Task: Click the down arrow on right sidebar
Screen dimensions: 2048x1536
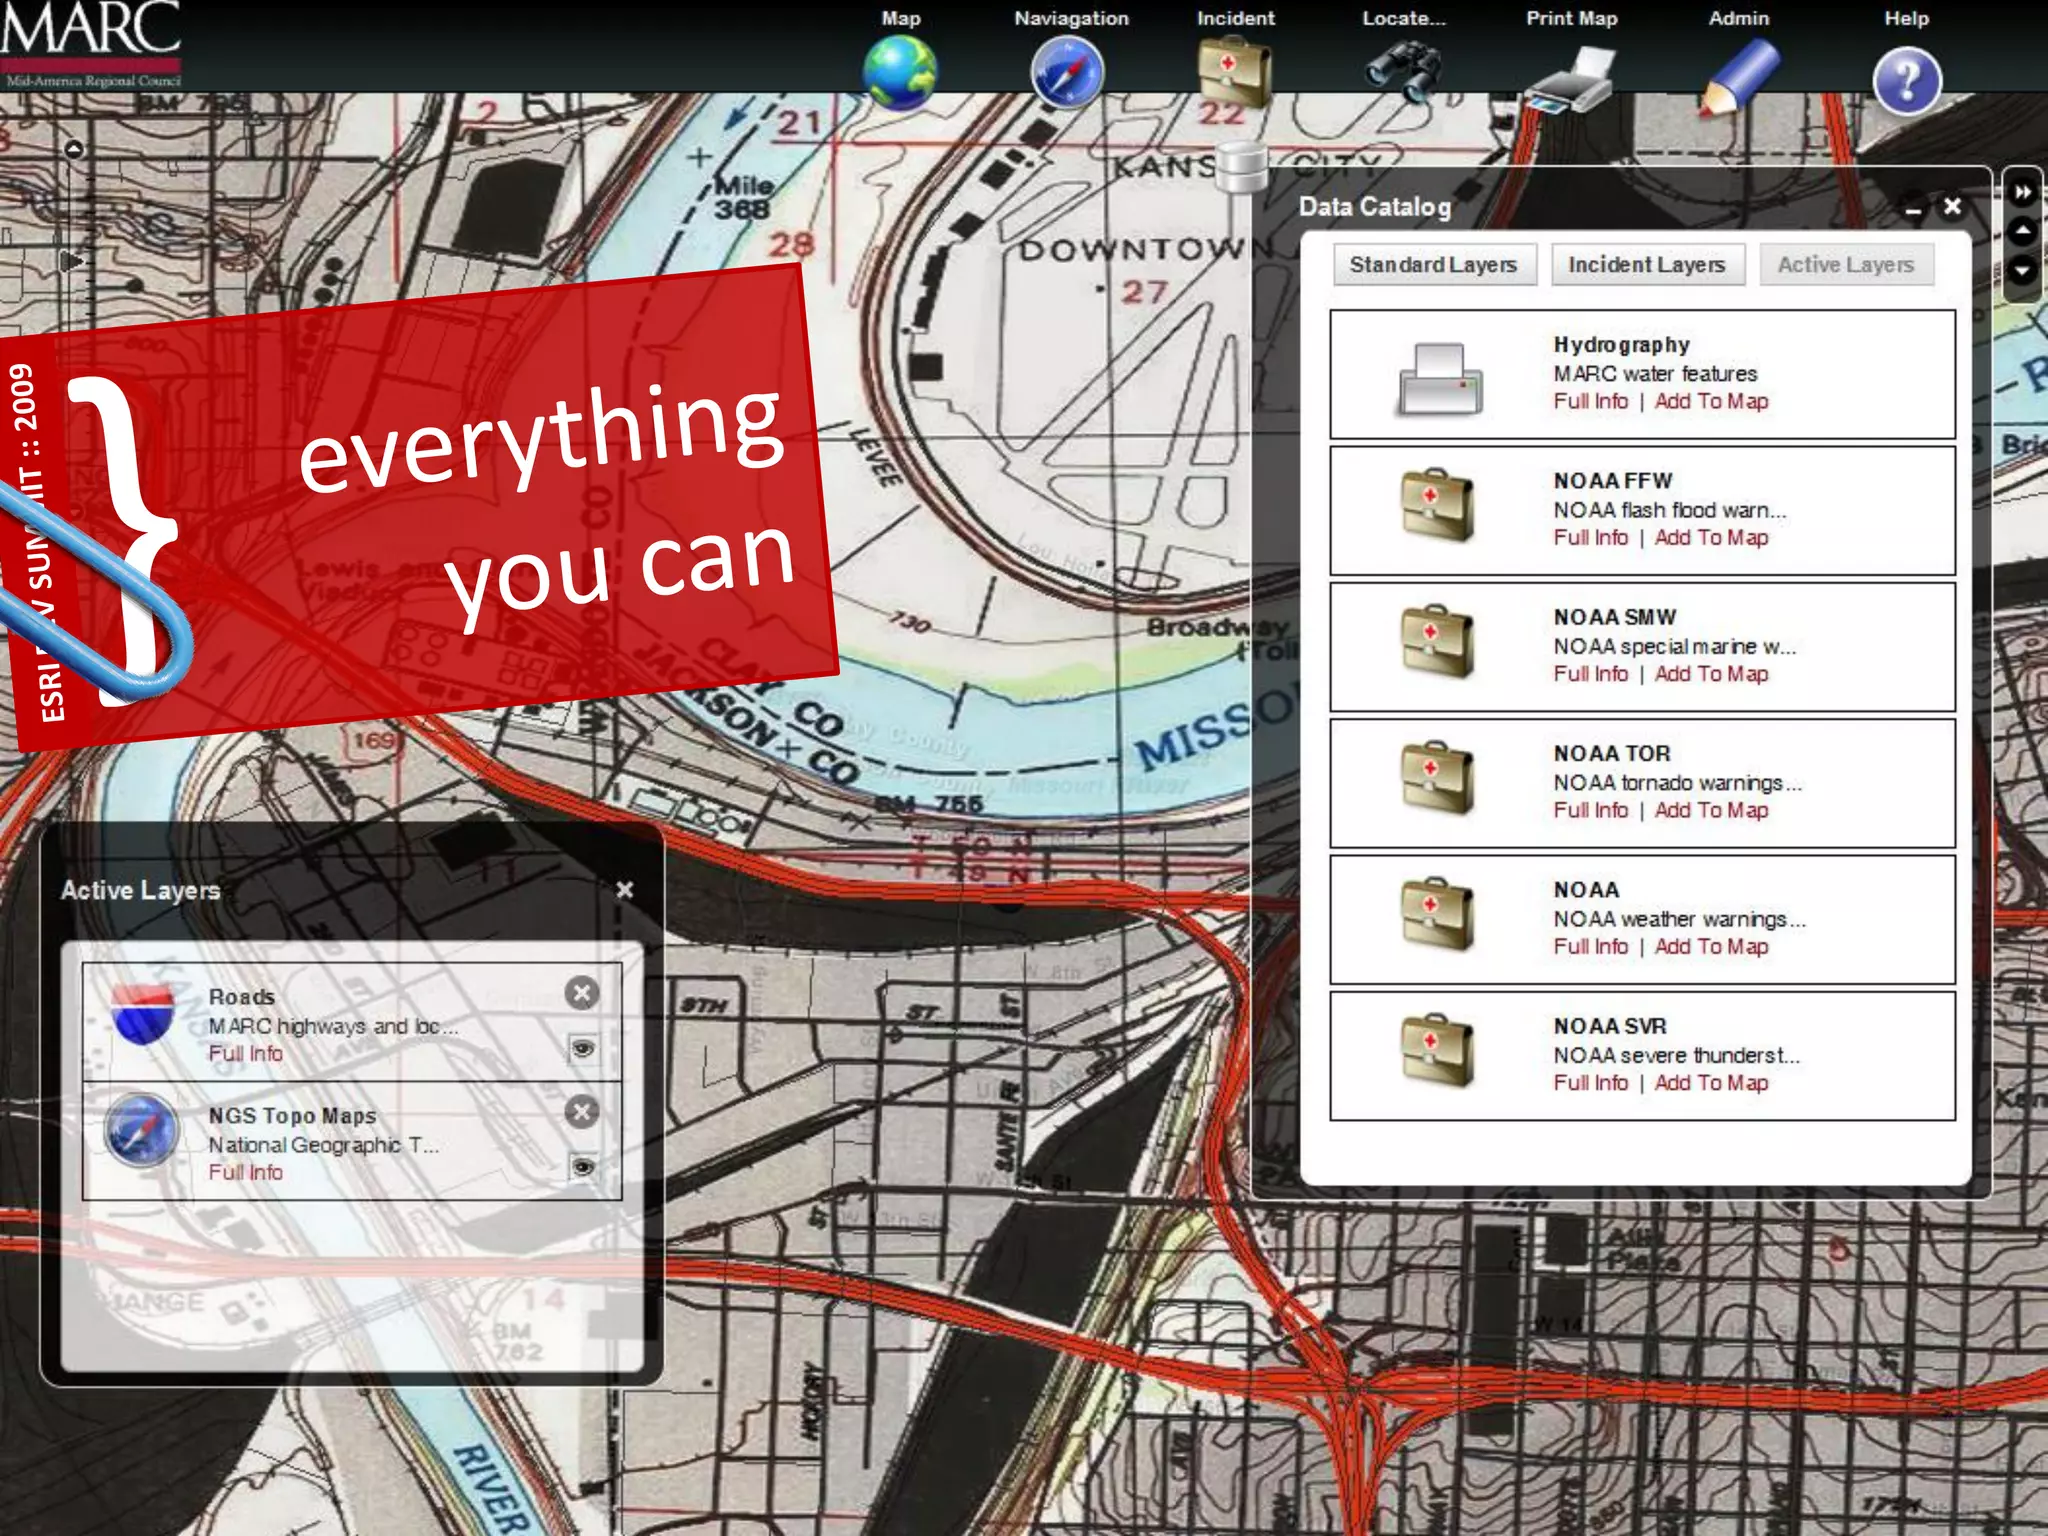Action: pyautogui.click(x=2022, y=270)
